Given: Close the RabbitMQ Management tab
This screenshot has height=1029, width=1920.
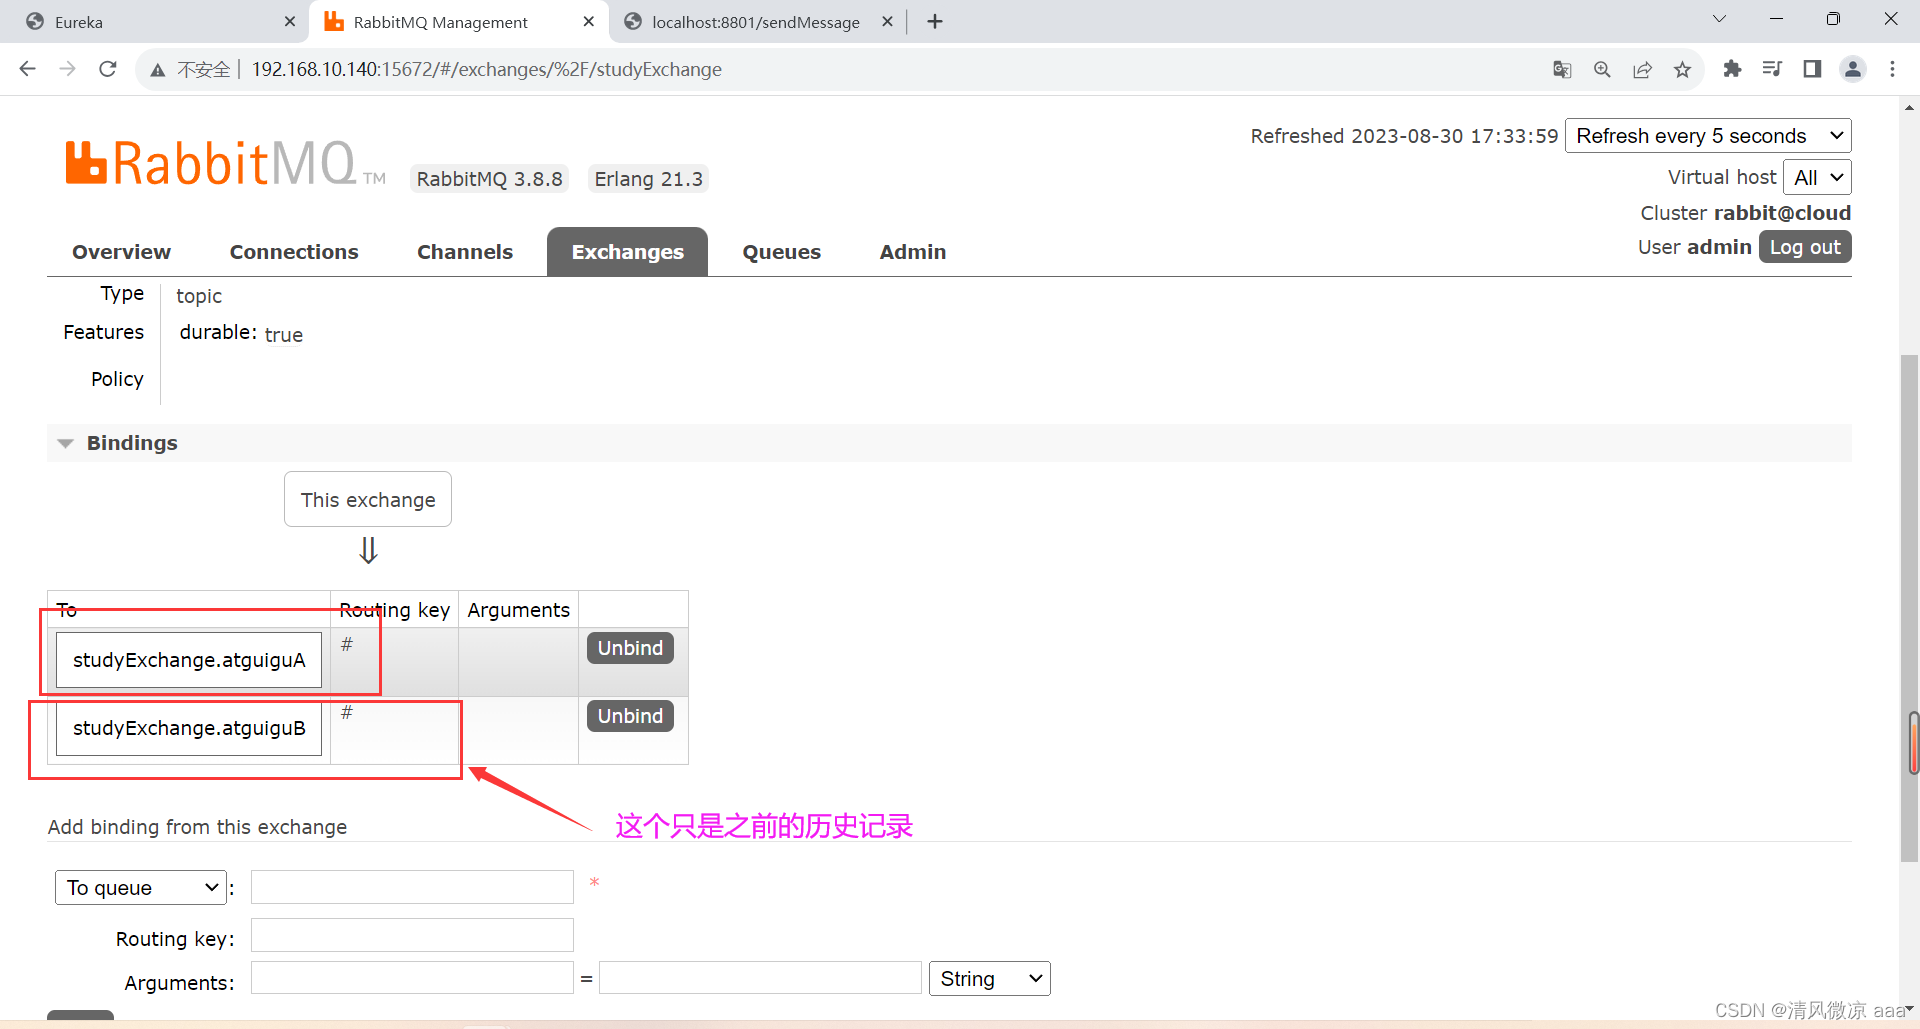Looking at the screenshot, I should [589, 21].
